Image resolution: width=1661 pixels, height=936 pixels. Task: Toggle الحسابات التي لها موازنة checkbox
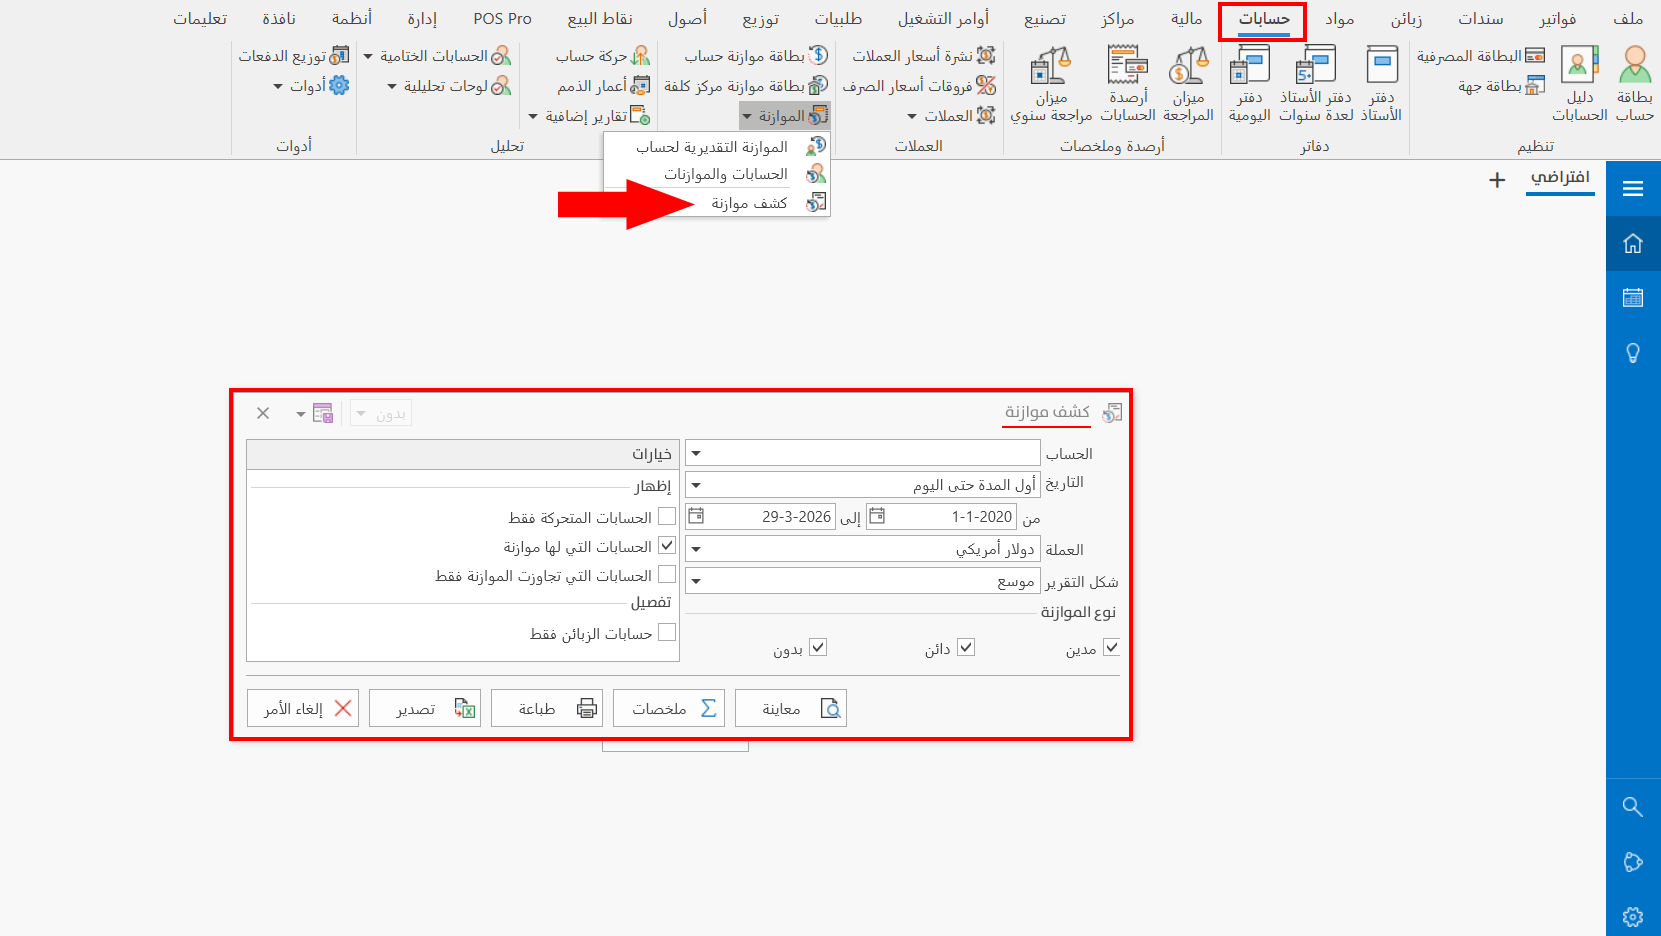tap(667, 546)
